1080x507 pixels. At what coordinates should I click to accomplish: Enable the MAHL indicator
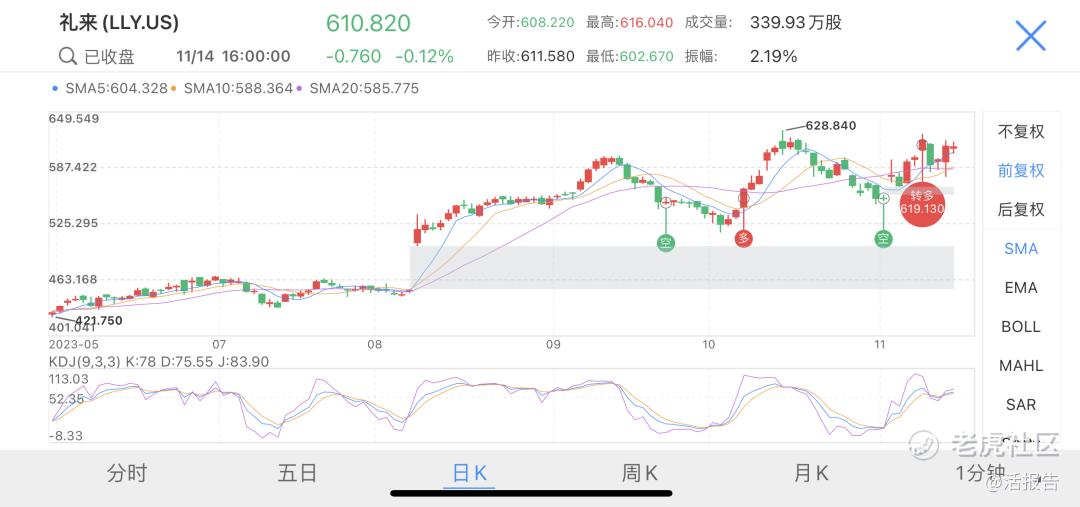click(x=1020, y=366)
